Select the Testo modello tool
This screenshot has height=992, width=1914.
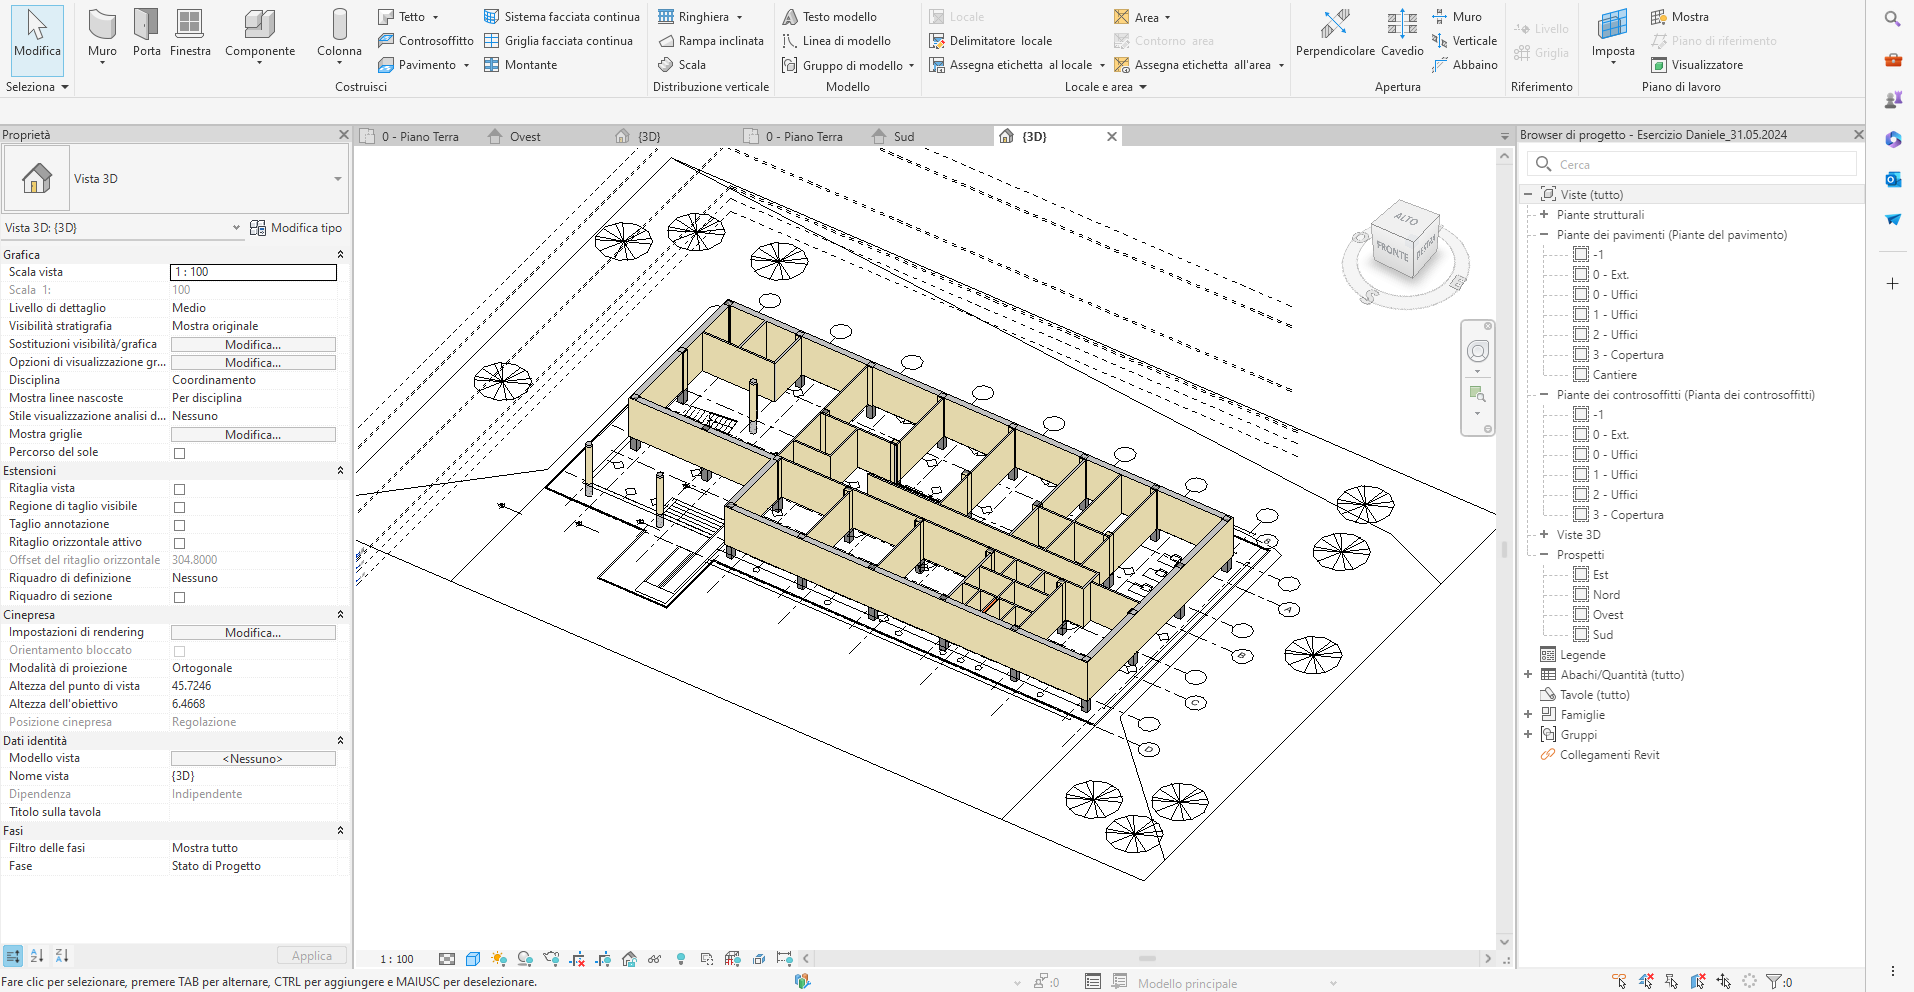829,17
